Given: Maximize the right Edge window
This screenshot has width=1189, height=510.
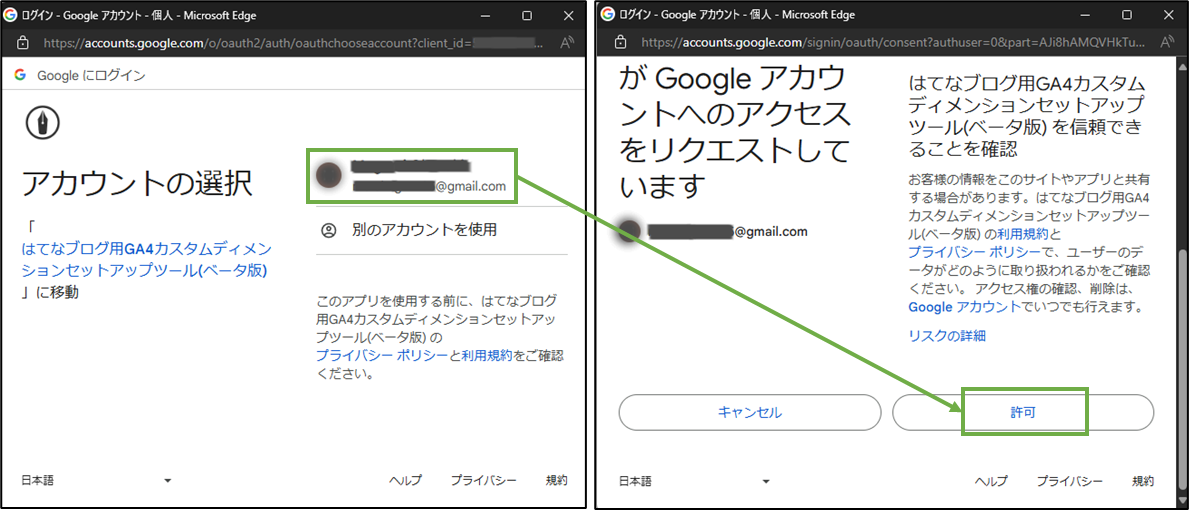Looking at the screenshot, I should pos(1127,14).
